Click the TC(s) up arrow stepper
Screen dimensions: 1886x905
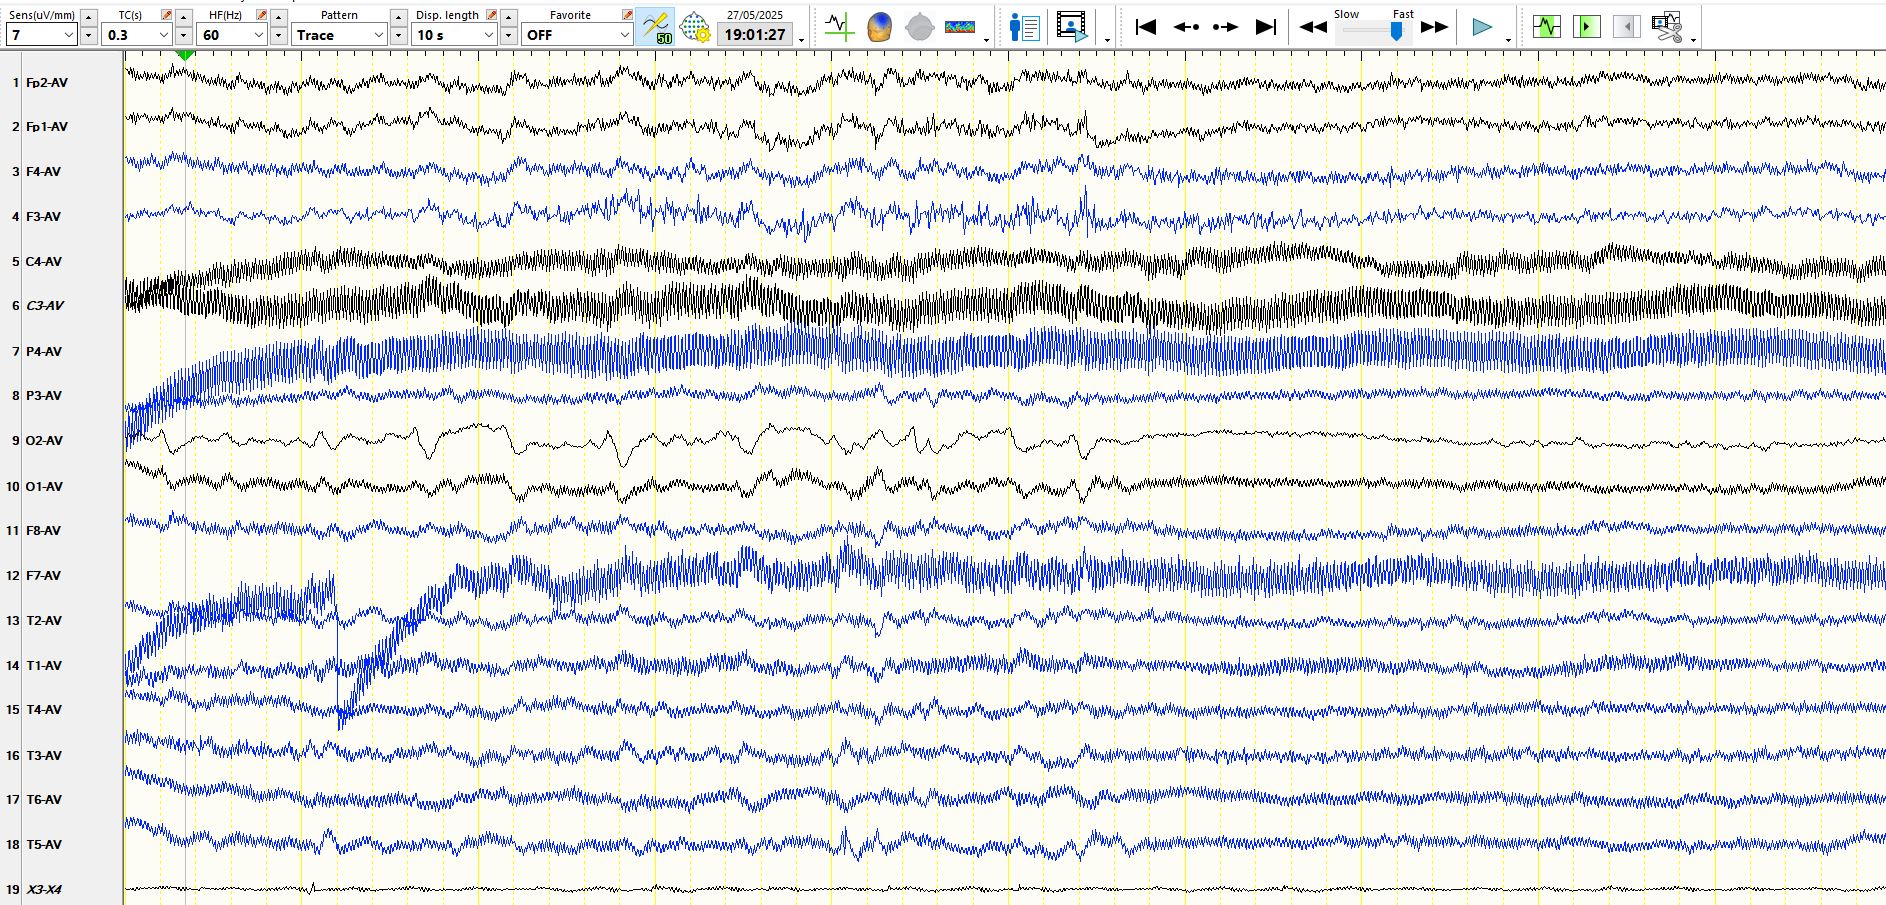183,17
